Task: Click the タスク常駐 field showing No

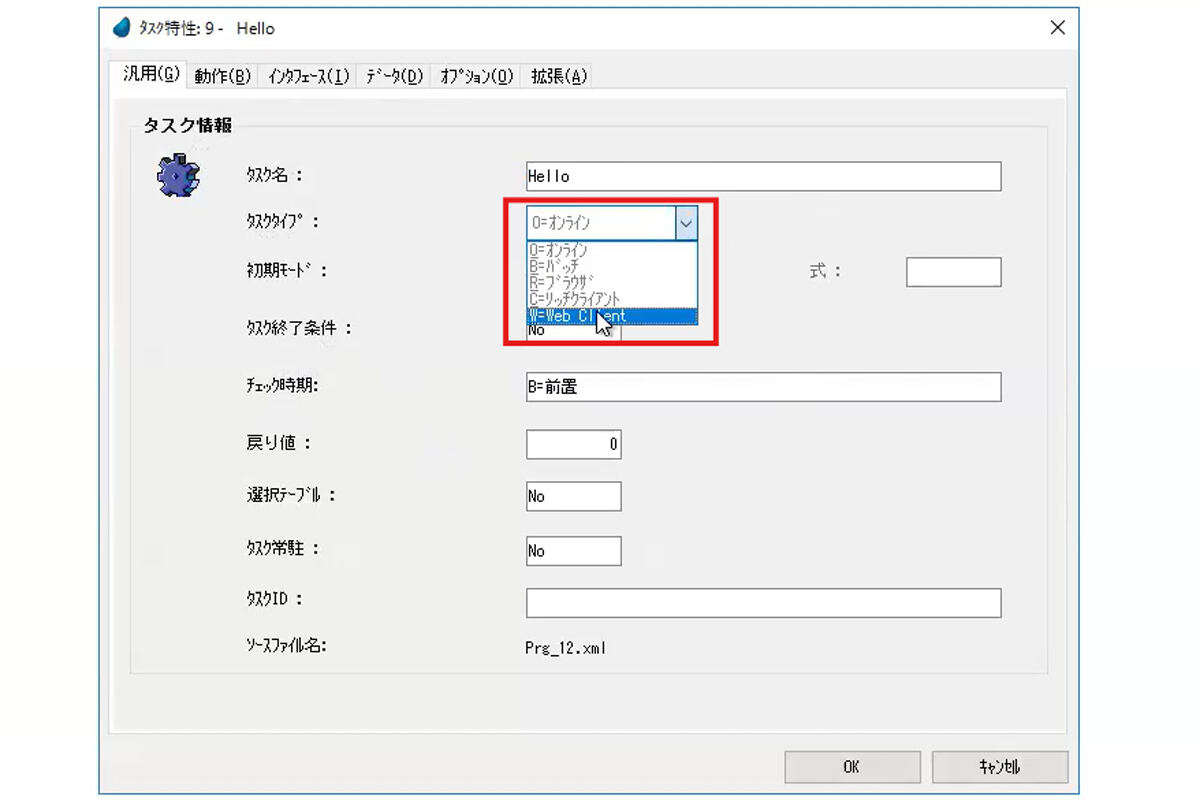Action: 573,551
